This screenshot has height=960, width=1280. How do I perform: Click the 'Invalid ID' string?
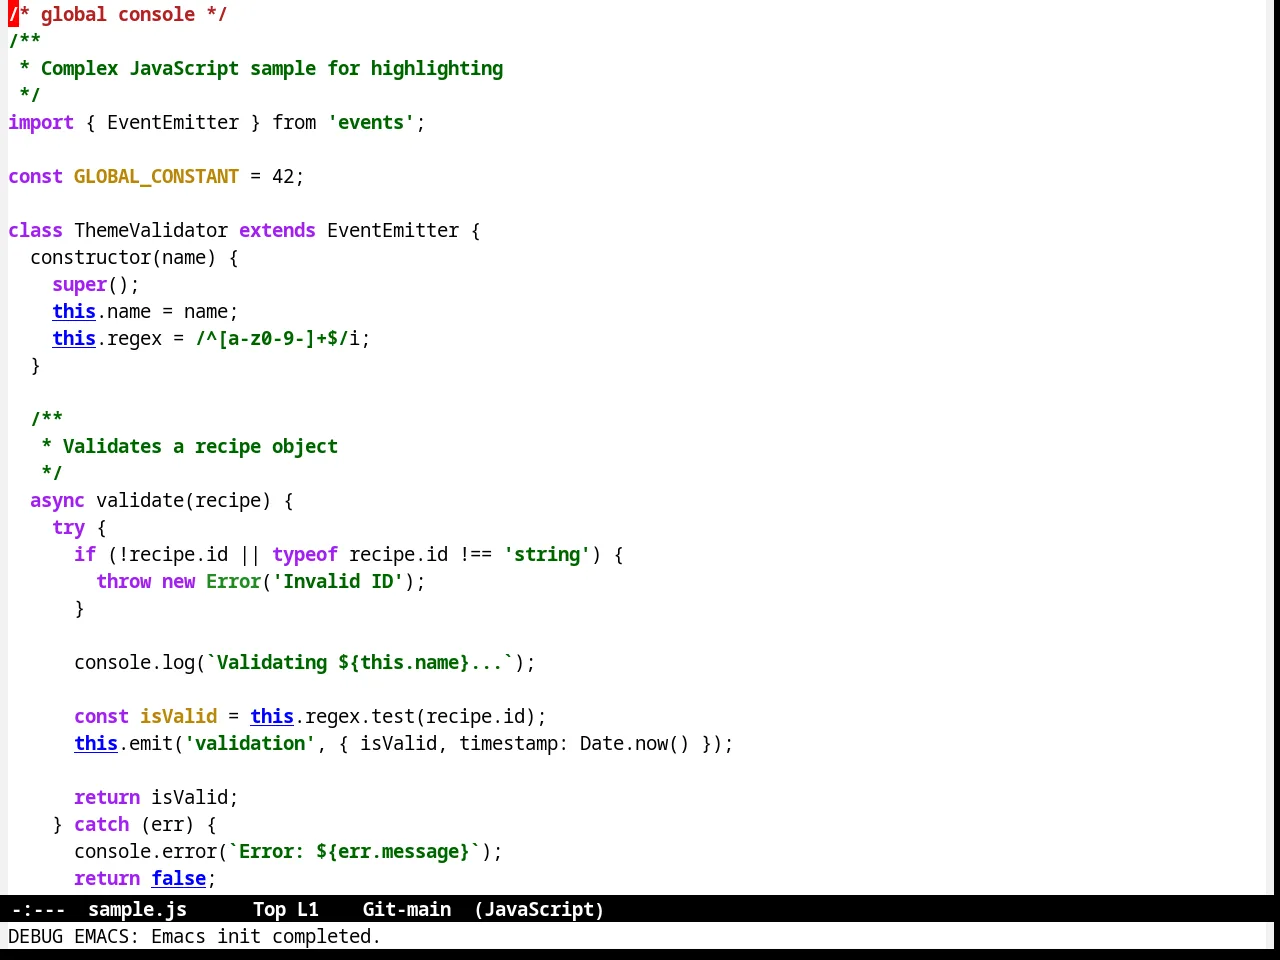(x=338, y=581)
